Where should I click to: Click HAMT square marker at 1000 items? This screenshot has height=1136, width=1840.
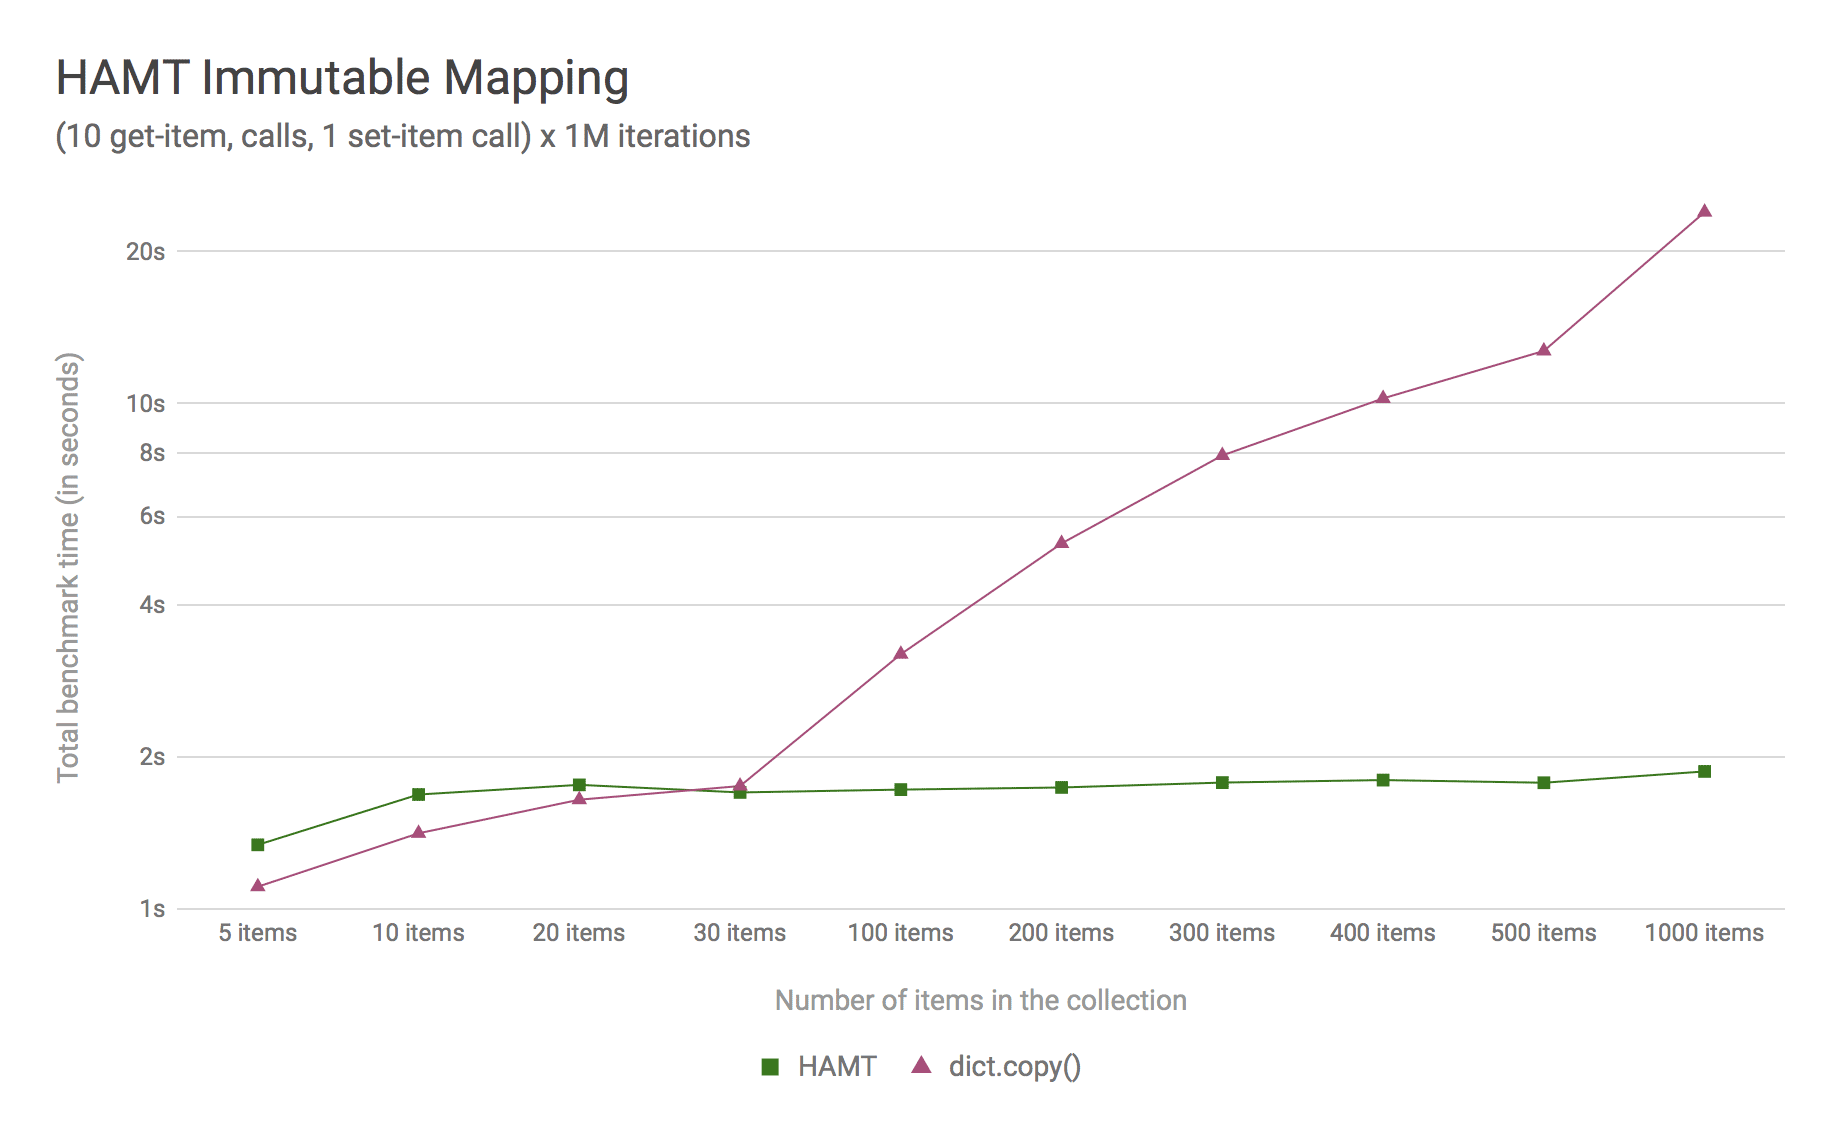click(x=1704, y=771)
